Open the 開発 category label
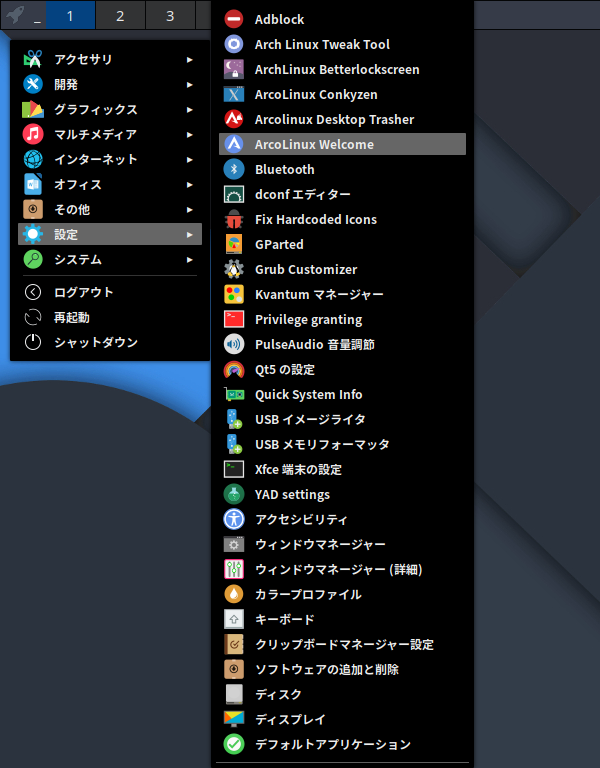 tap(66, 84)
